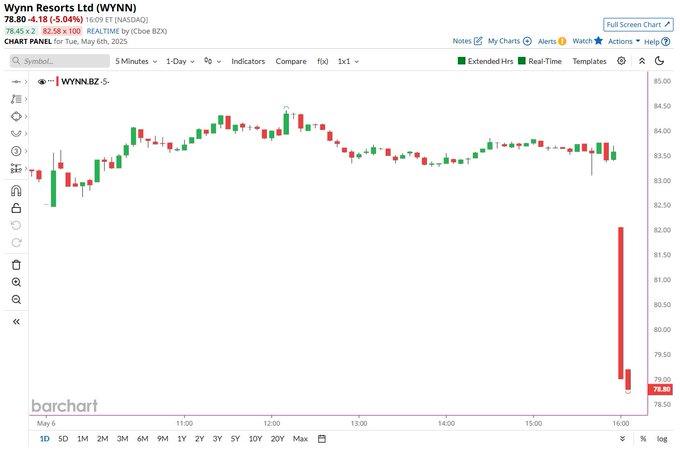Select the 2M range tab
Viewport: 680px width, 450px height.
tap(102, 439)
